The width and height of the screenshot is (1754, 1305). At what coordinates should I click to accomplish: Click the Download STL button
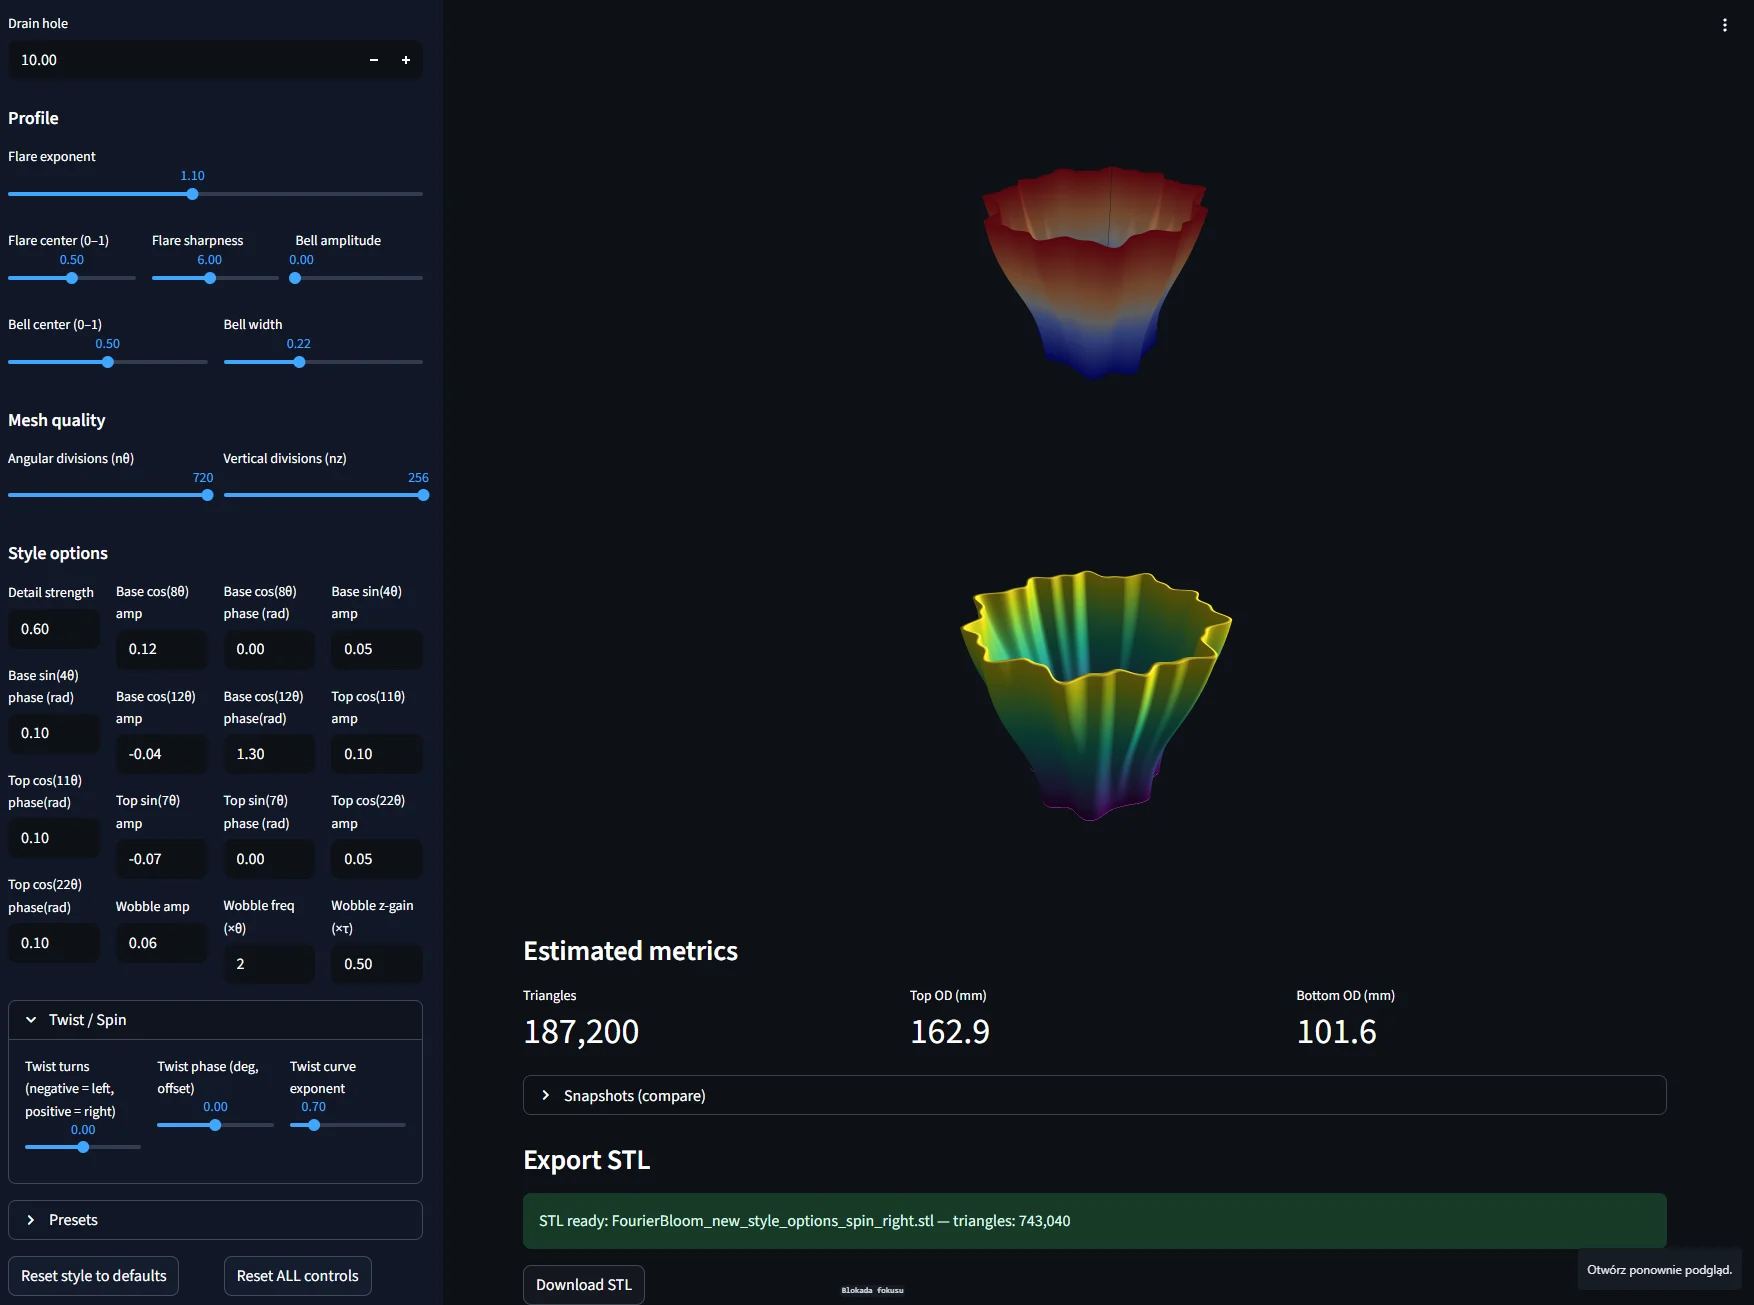tap(584, 1285)
